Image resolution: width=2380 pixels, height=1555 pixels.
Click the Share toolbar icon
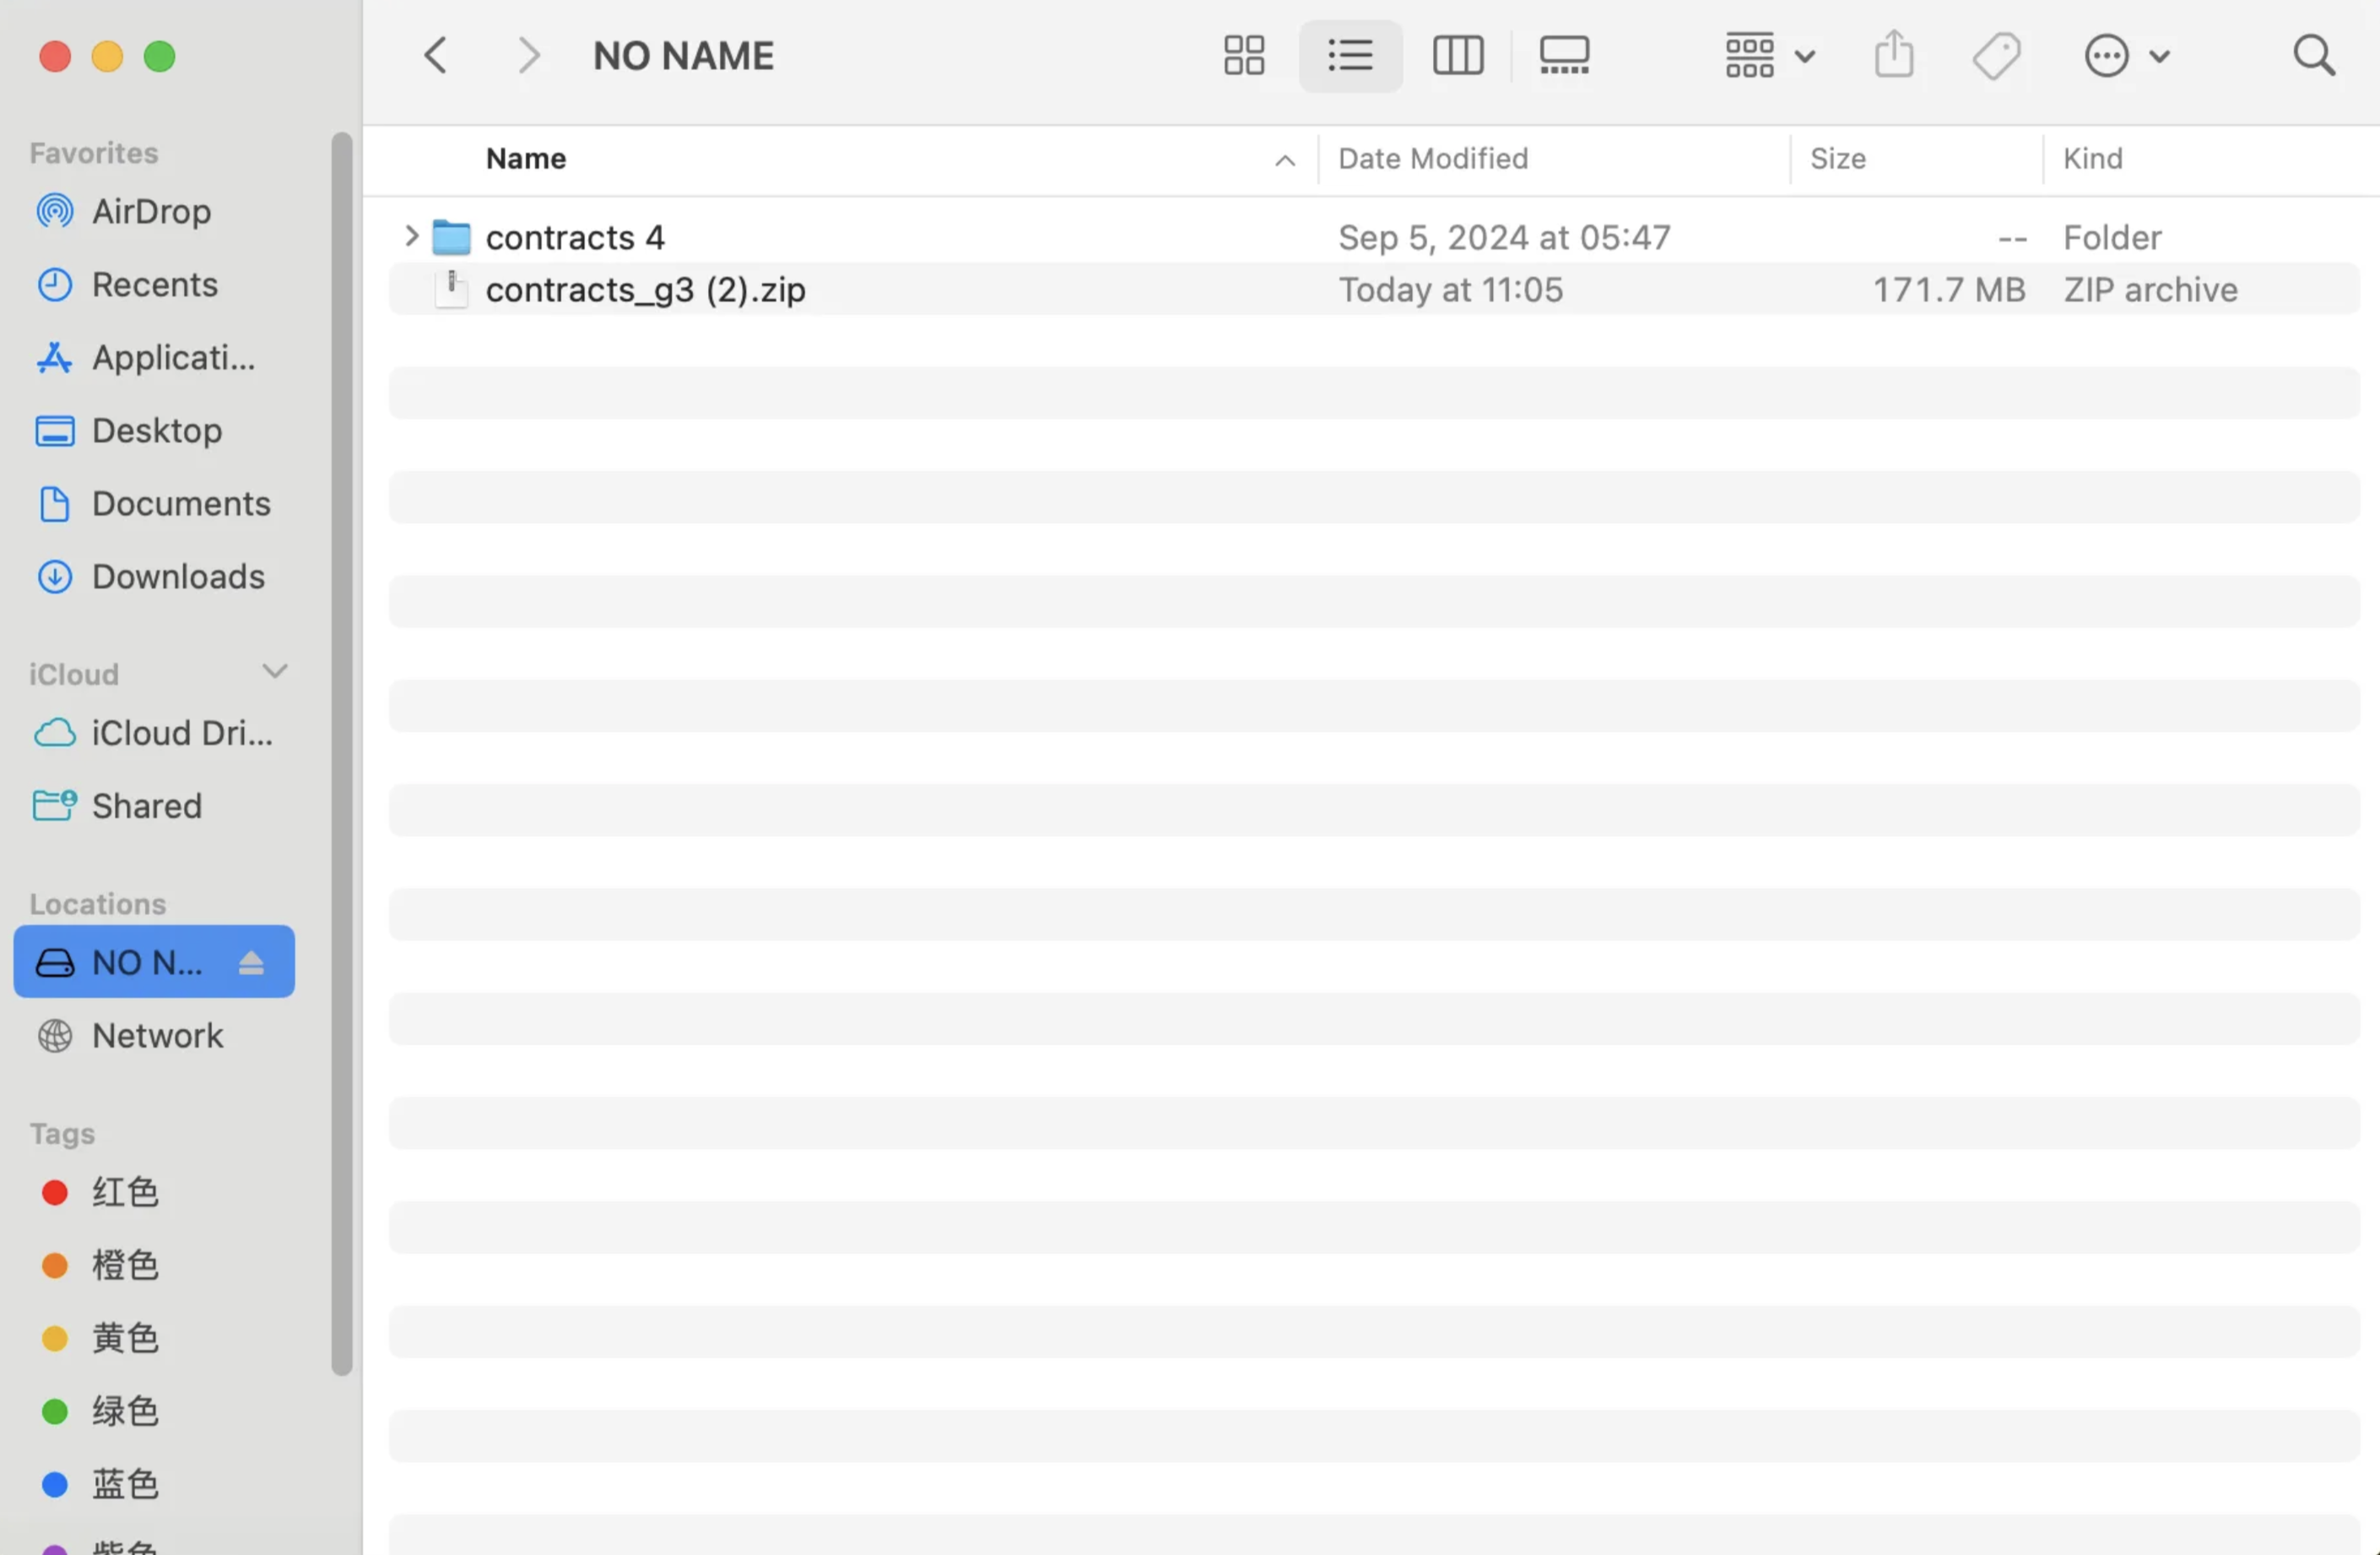tap(1893, 55)
